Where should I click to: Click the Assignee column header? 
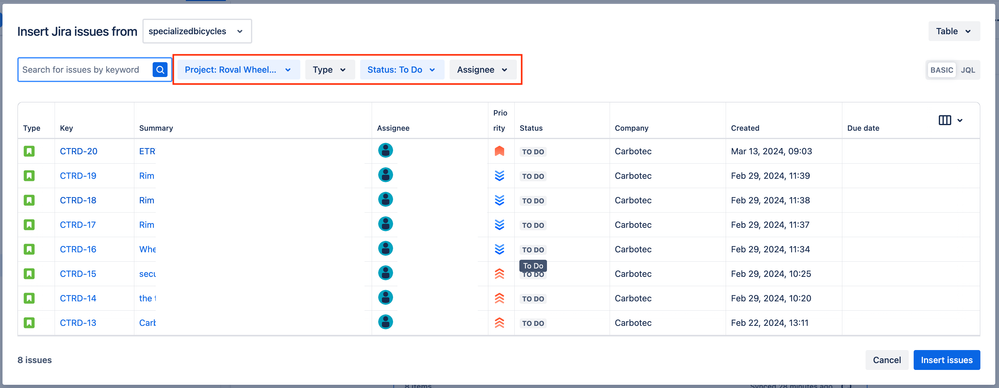[x=393, y=128]
